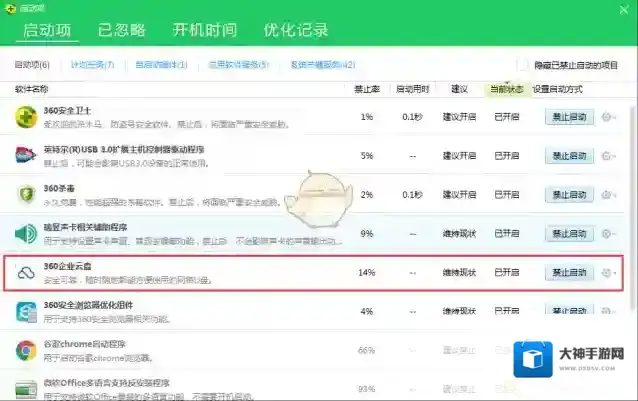Click the Realtek sound card speaker icon

click(27, 234)
